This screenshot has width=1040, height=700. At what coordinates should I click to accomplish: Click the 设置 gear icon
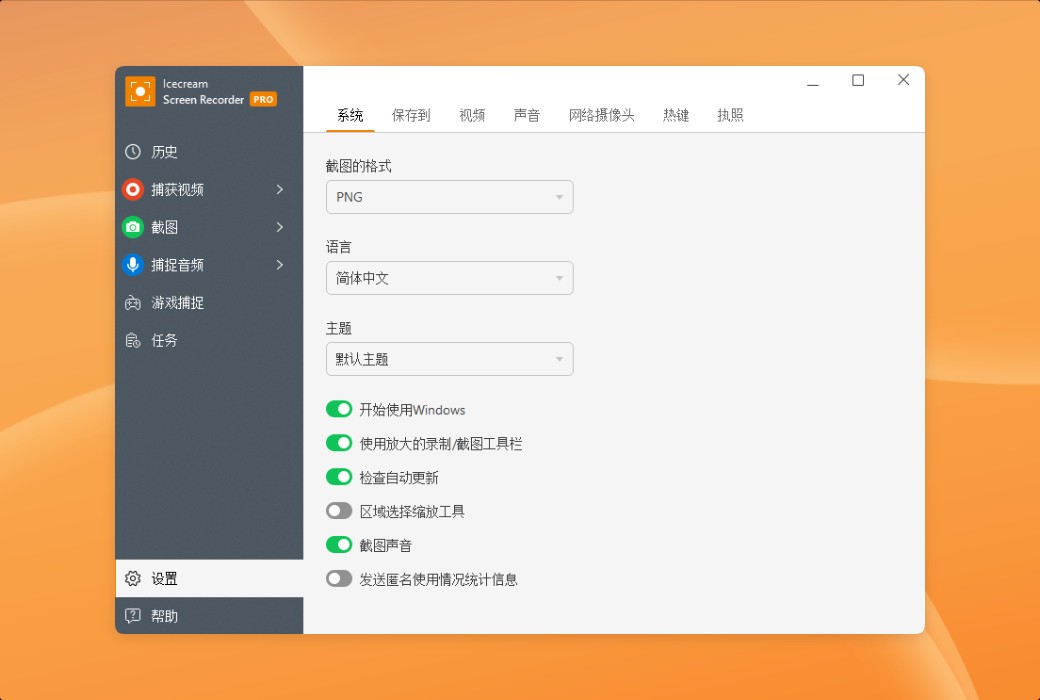tap(132, 578)
